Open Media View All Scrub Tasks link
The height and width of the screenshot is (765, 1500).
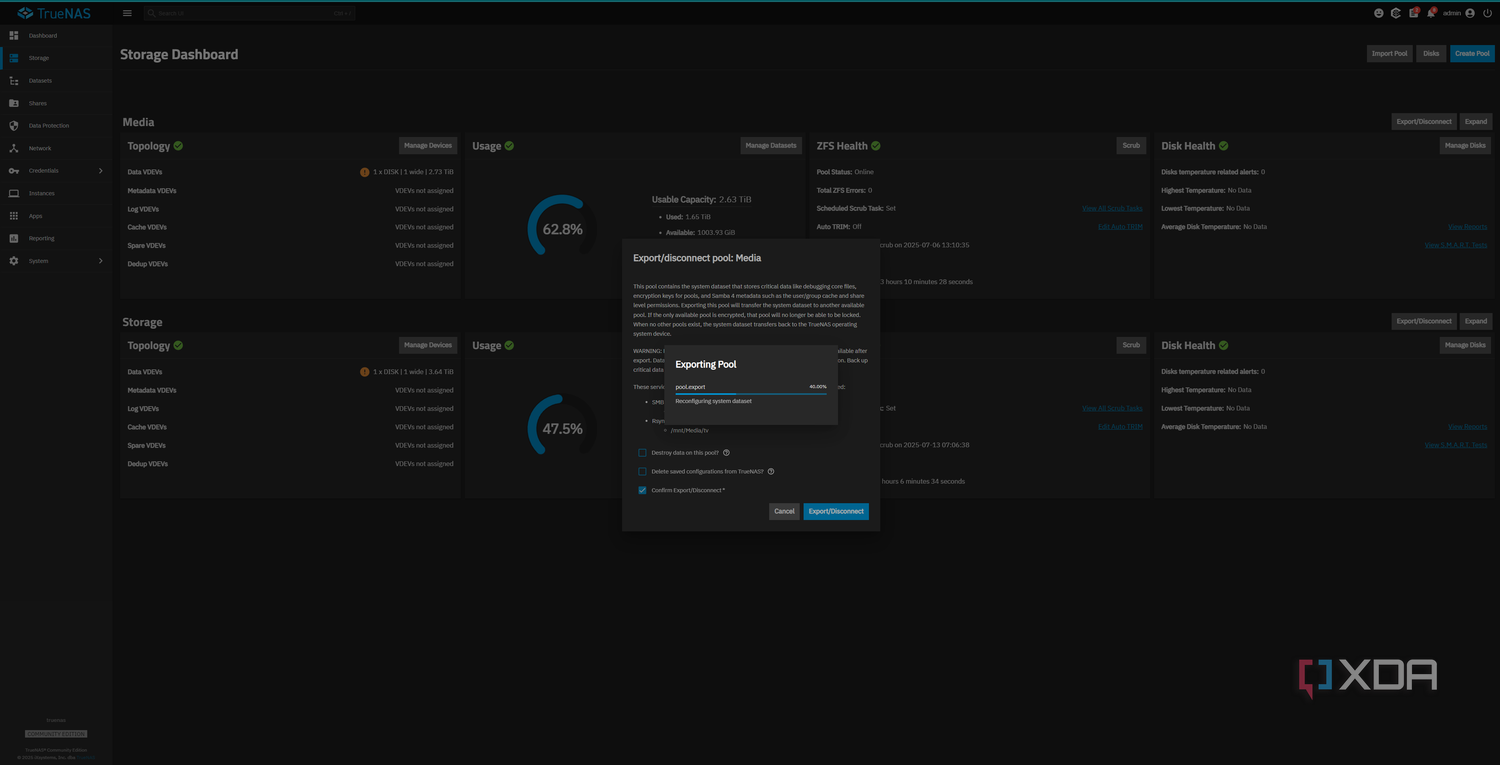[x=1112, y=208]
